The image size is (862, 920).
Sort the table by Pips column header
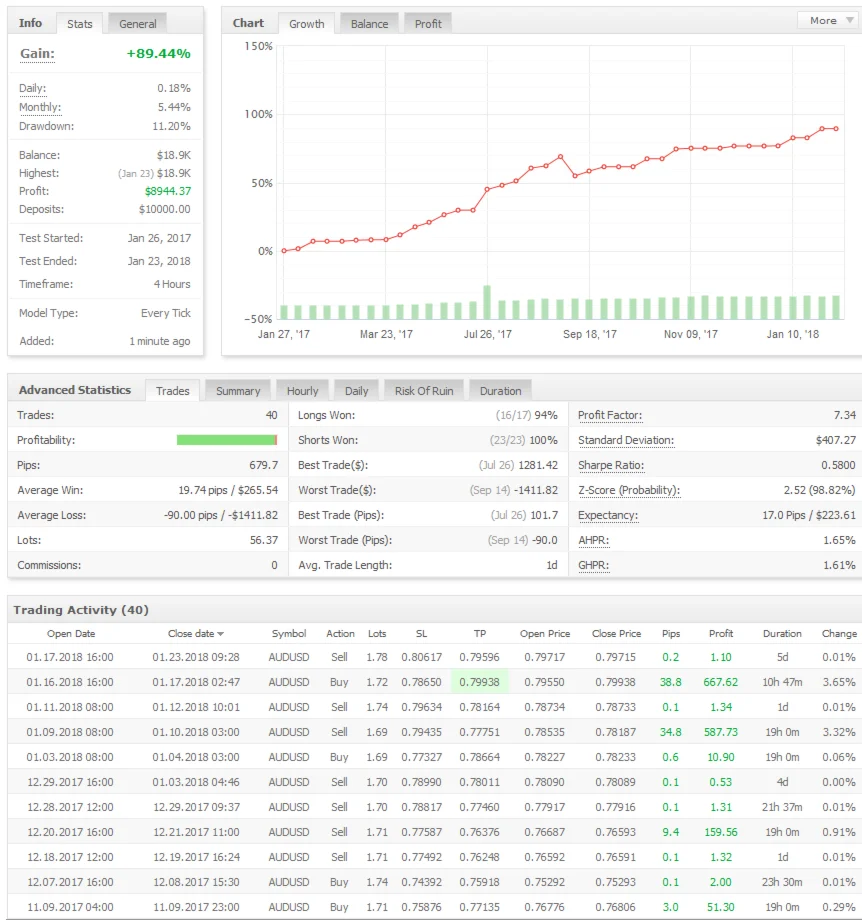click(670, 633)
